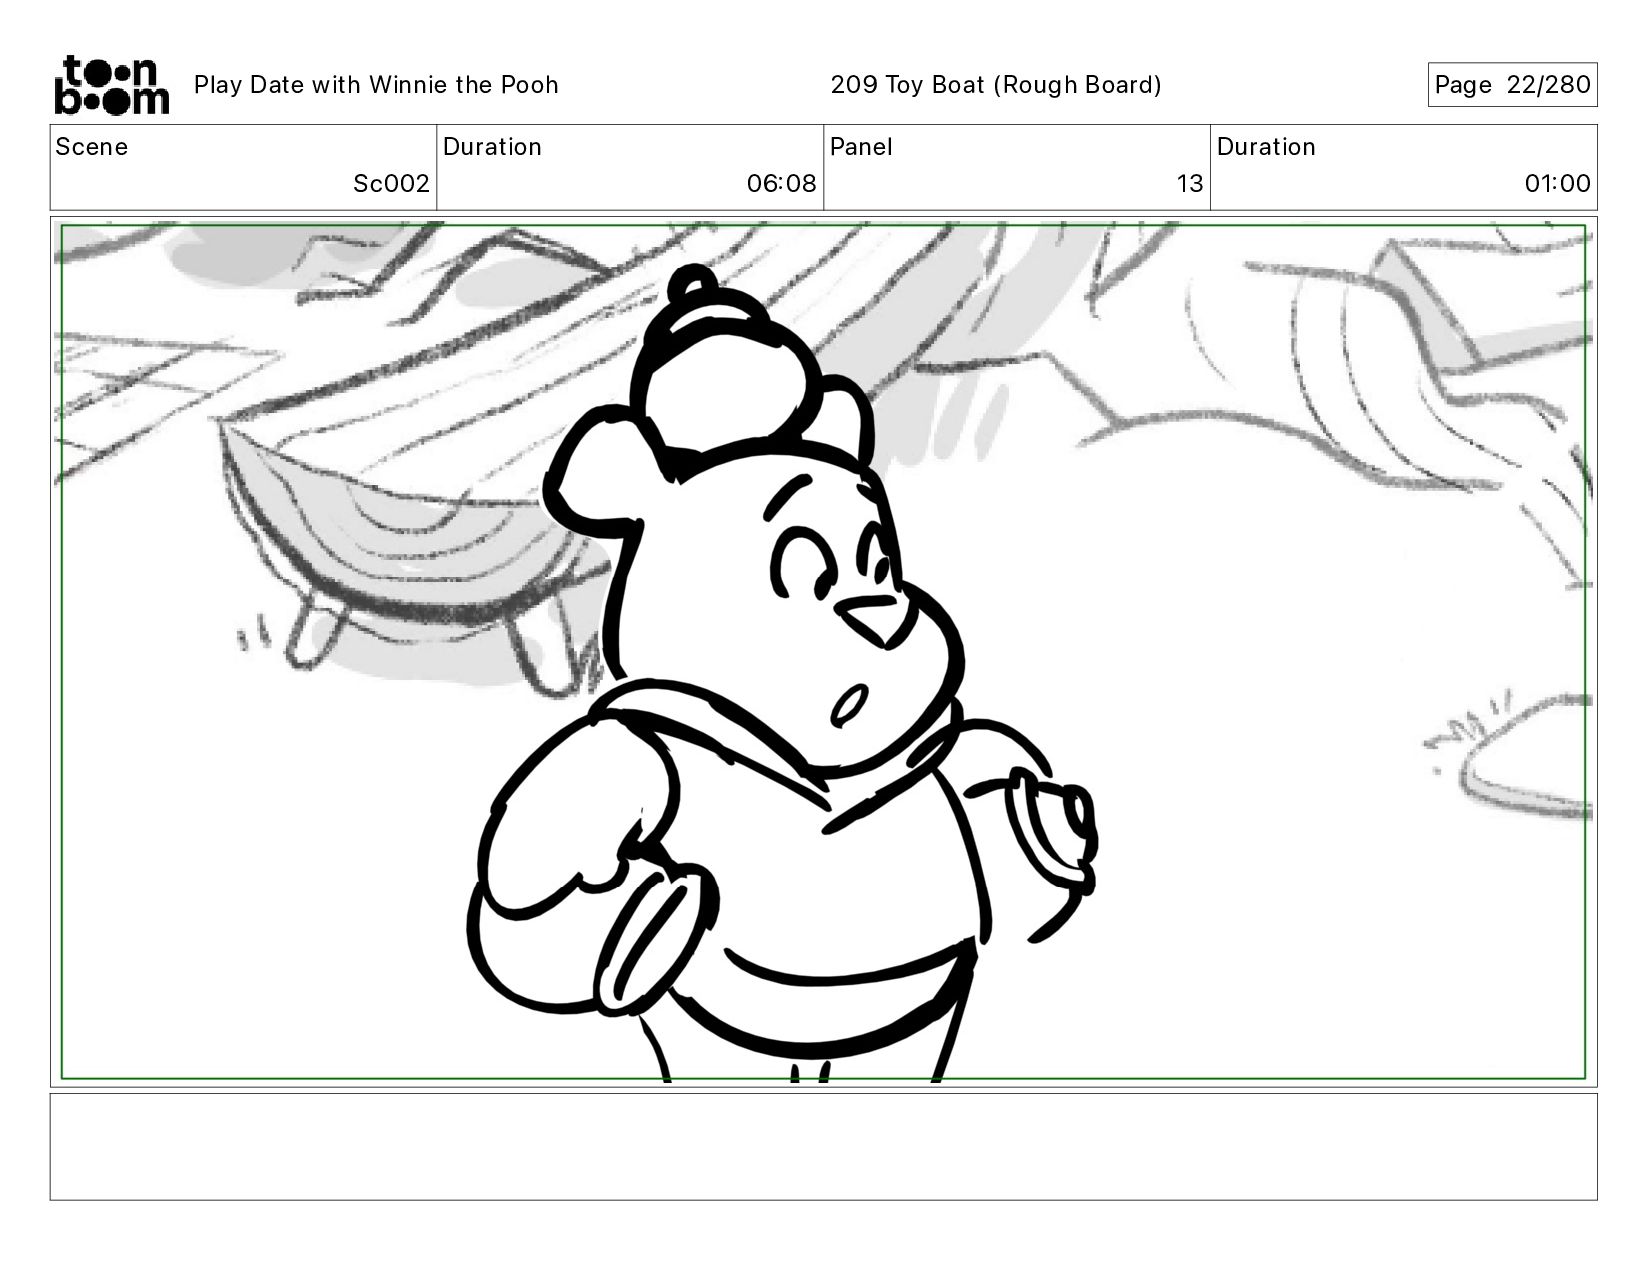The image size is (1650, 1275).
Task: Select the title 'Play Date with Winnie the Pooh'
Action: (376, 85)
